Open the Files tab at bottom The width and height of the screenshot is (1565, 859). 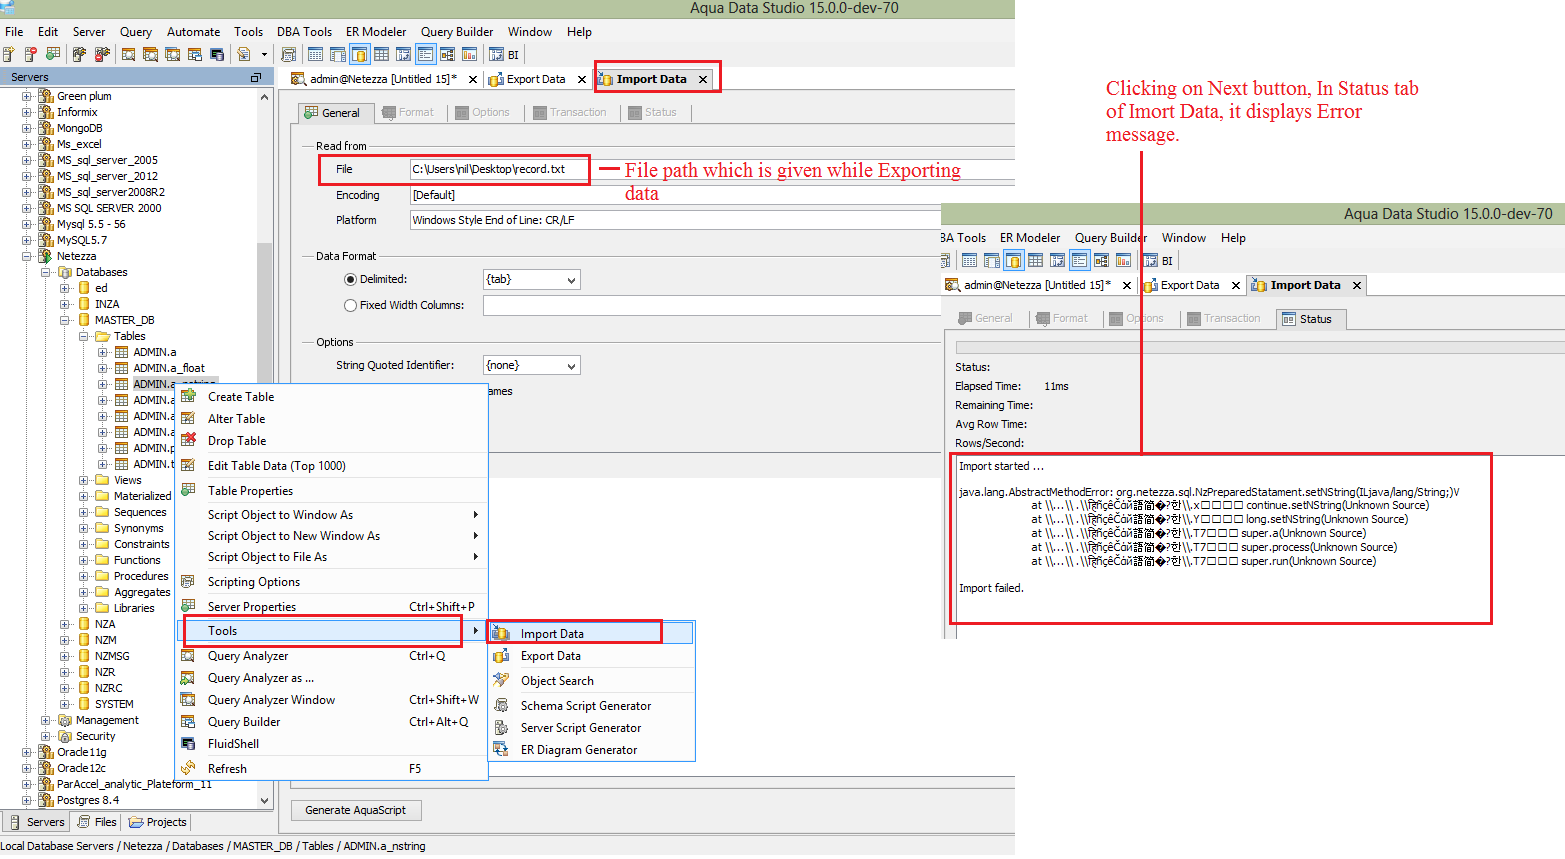click(98, 822)
